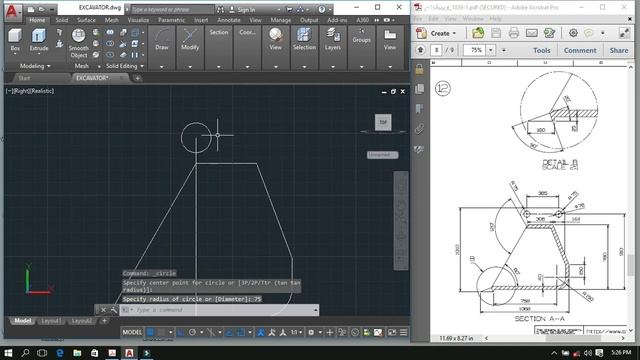Image resolution: width=640 pixels, height=360 pixels.
Task: Click the Print icon in Acrobat toolbar
Action: 514,33
